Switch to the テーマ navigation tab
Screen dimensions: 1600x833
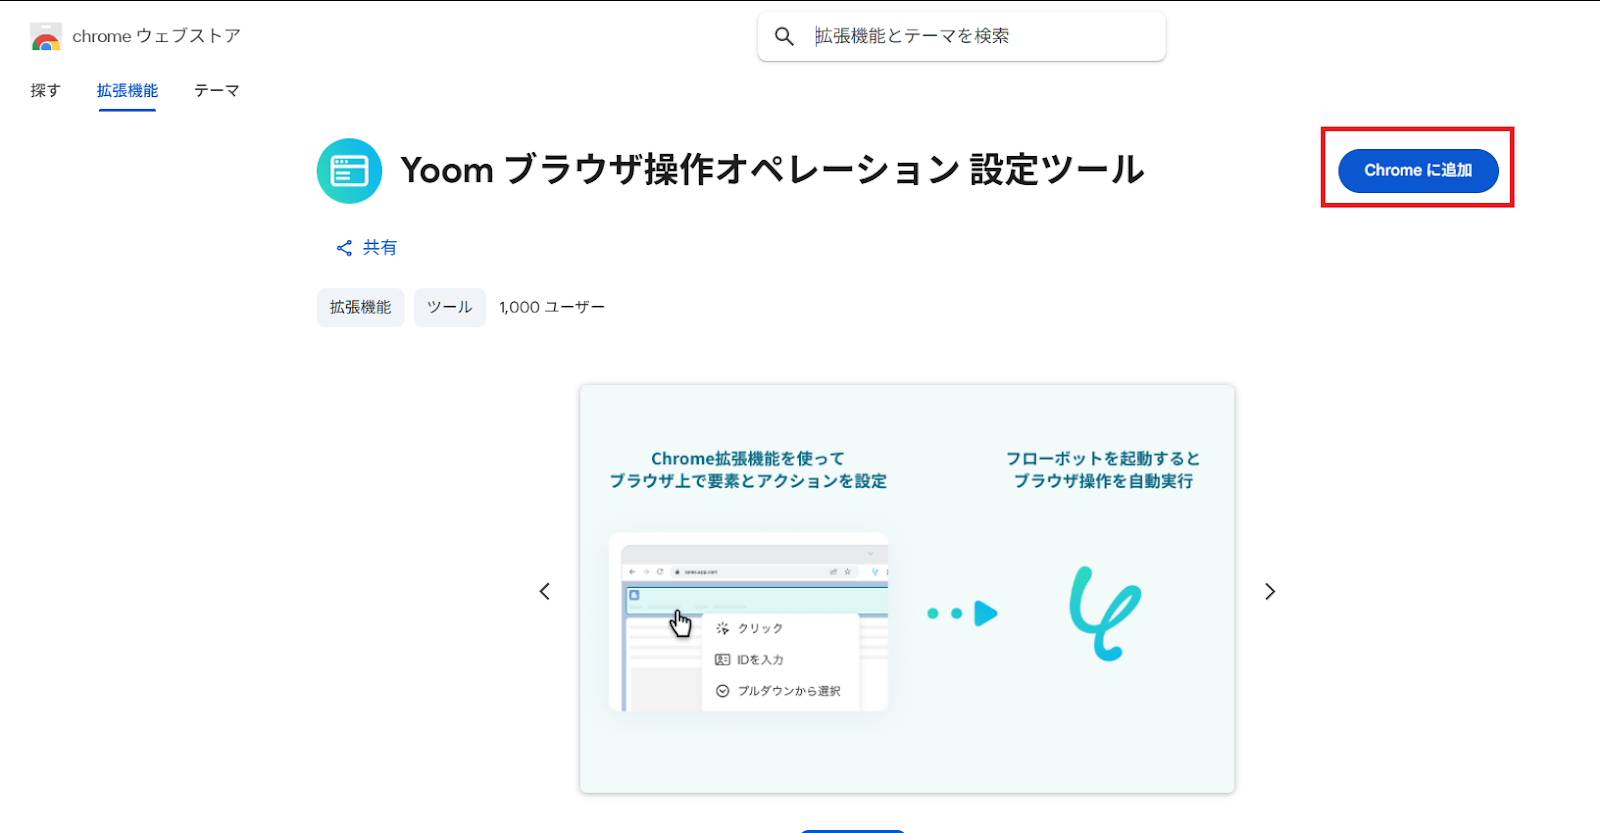[217, 90]
